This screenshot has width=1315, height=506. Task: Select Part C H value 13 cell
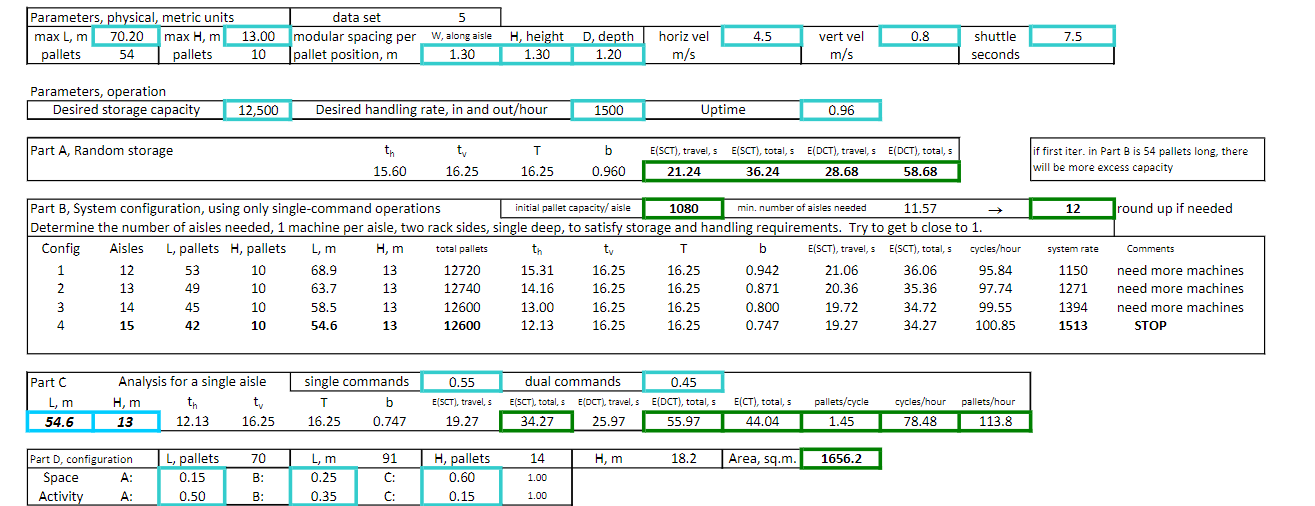point(125,421)
